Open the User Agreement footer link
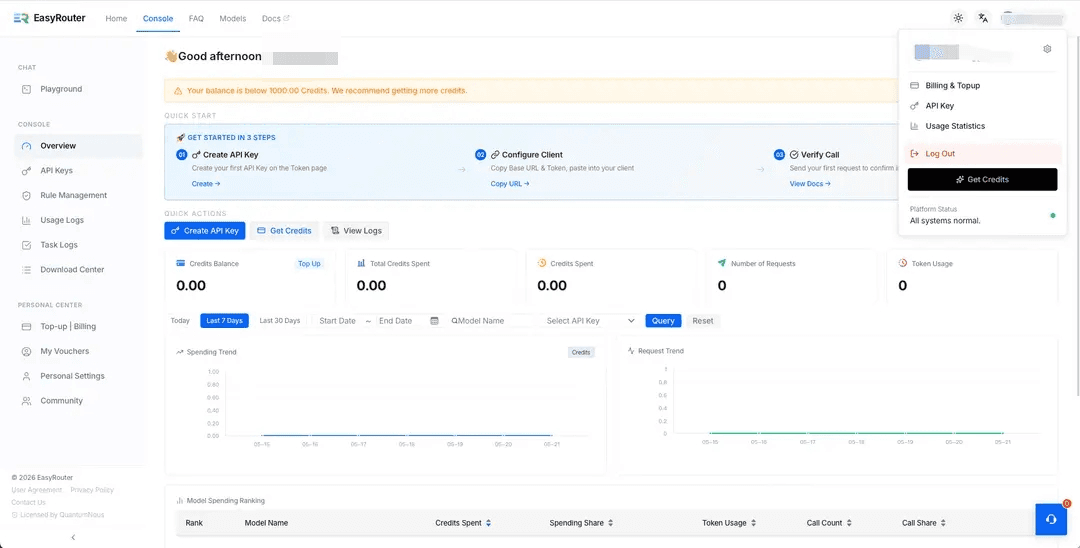This screenshot has height=548, width=1080. click(37, 490)
